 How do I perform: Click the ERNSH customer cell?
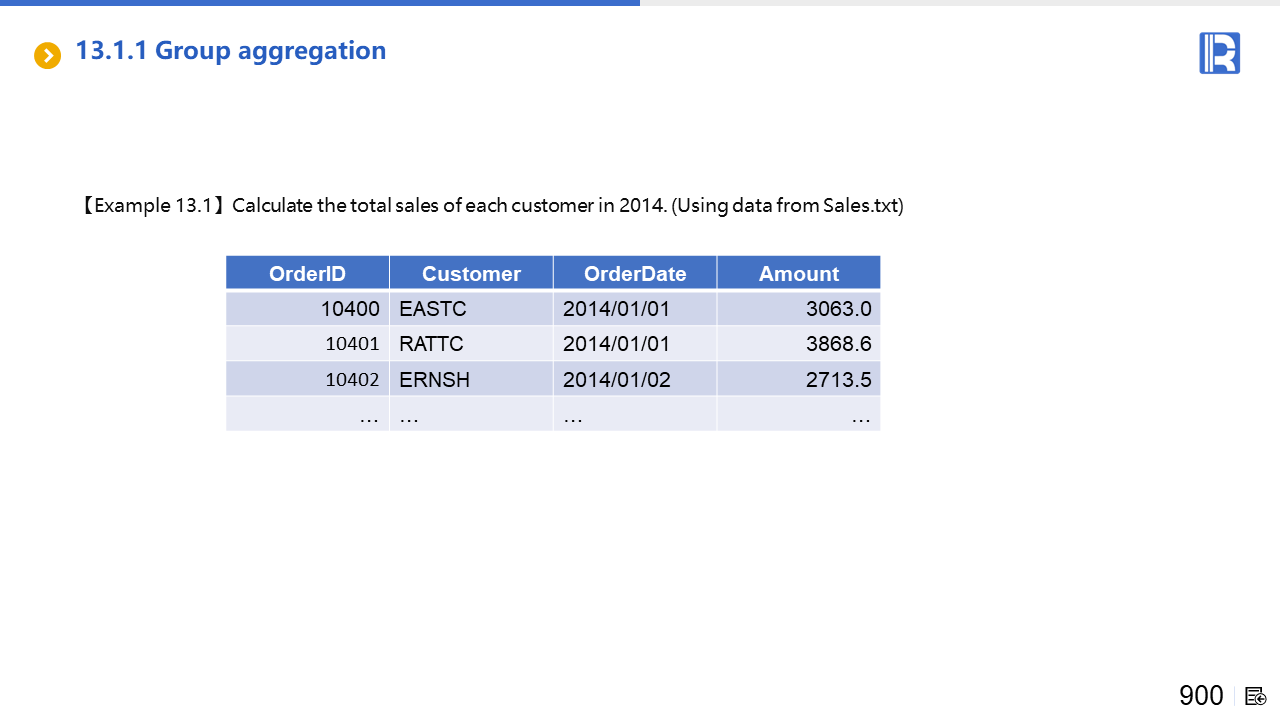coord(471,380)
